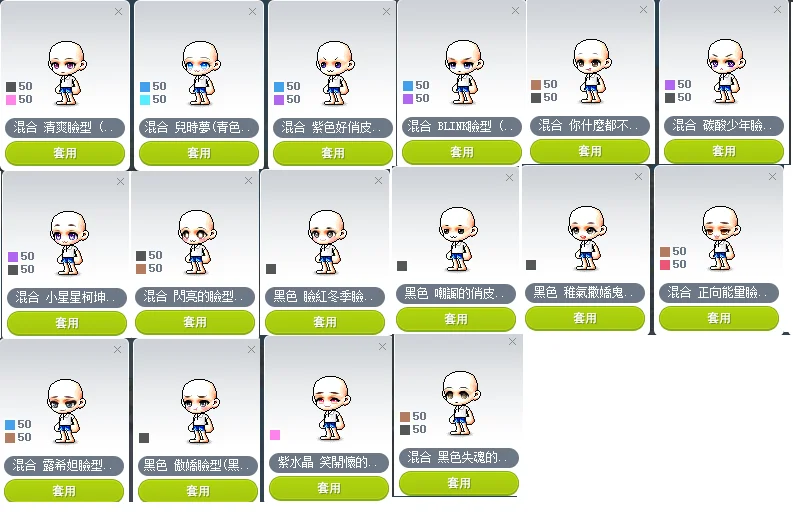The width and height of the screenshot is (793, 512).
Task: Select the 你什麼都不 character preview
Action: pyautogui.click(x=593, y=71)
